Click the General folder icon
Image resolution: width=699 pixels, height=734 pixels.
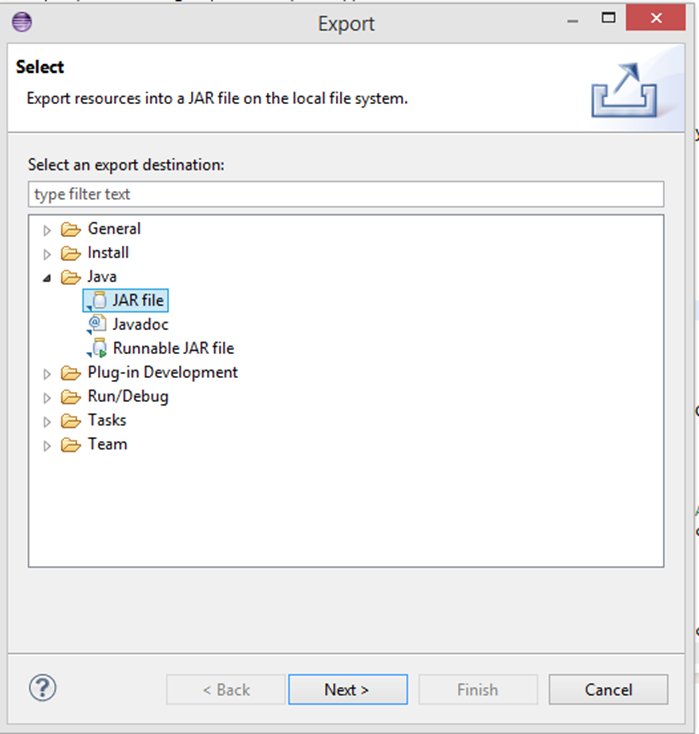70,229
